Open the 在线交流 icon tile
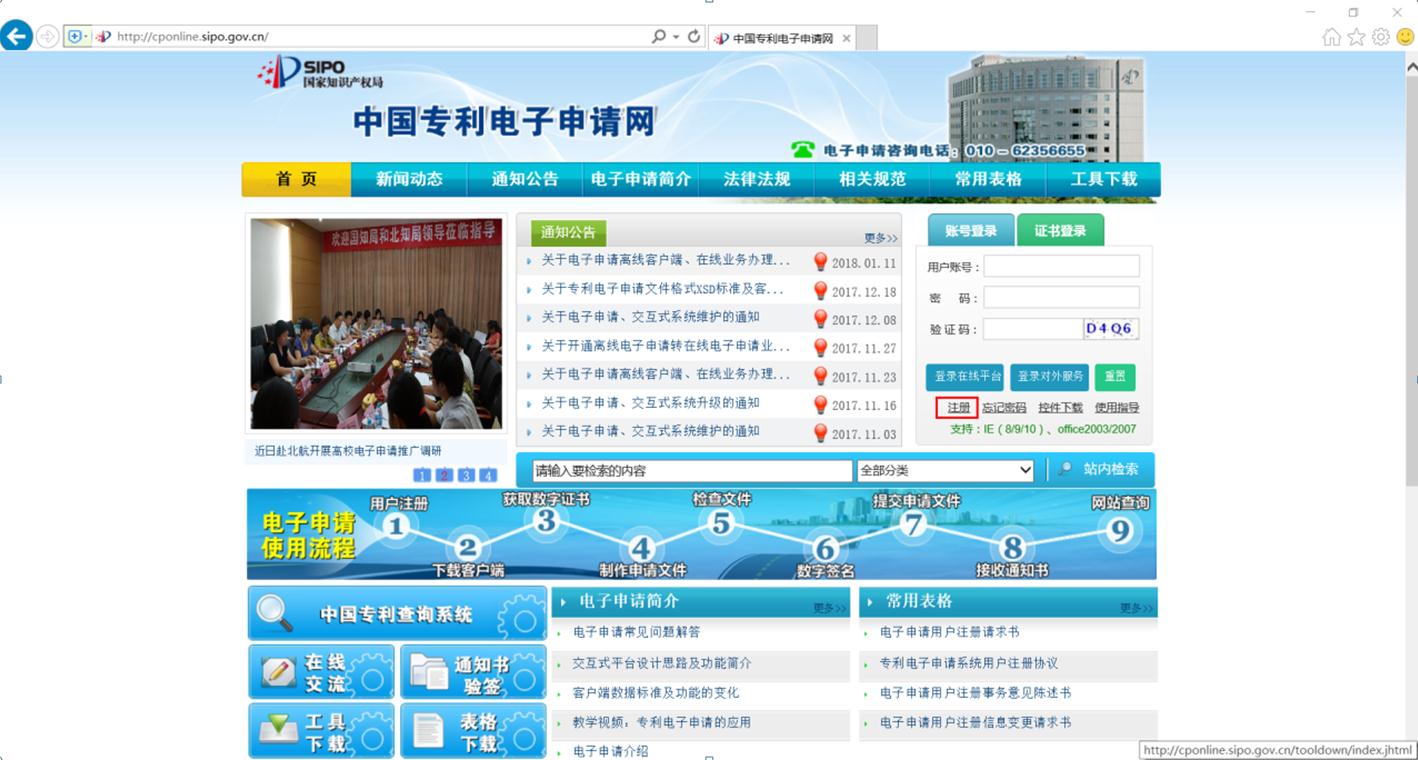 [x=321, y=672]
